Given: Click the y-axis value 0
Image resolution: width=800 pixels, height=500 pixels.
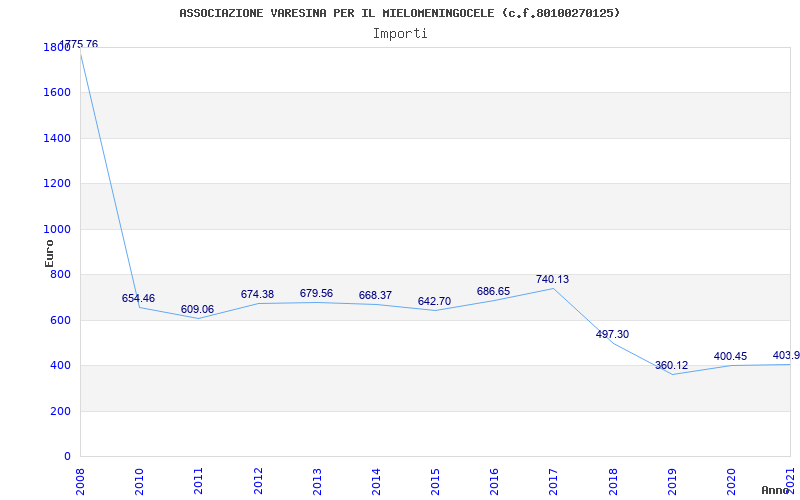Looking at the screenshot, I should pyautogui.click(x=67, y=457).
